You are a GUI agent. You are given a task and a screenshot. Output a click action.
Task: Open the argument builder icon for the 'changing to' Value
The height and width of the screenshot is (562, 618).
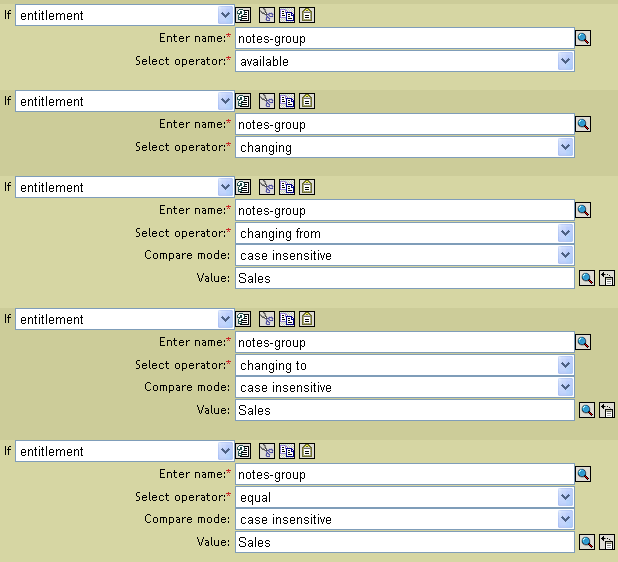coord(606,411)
